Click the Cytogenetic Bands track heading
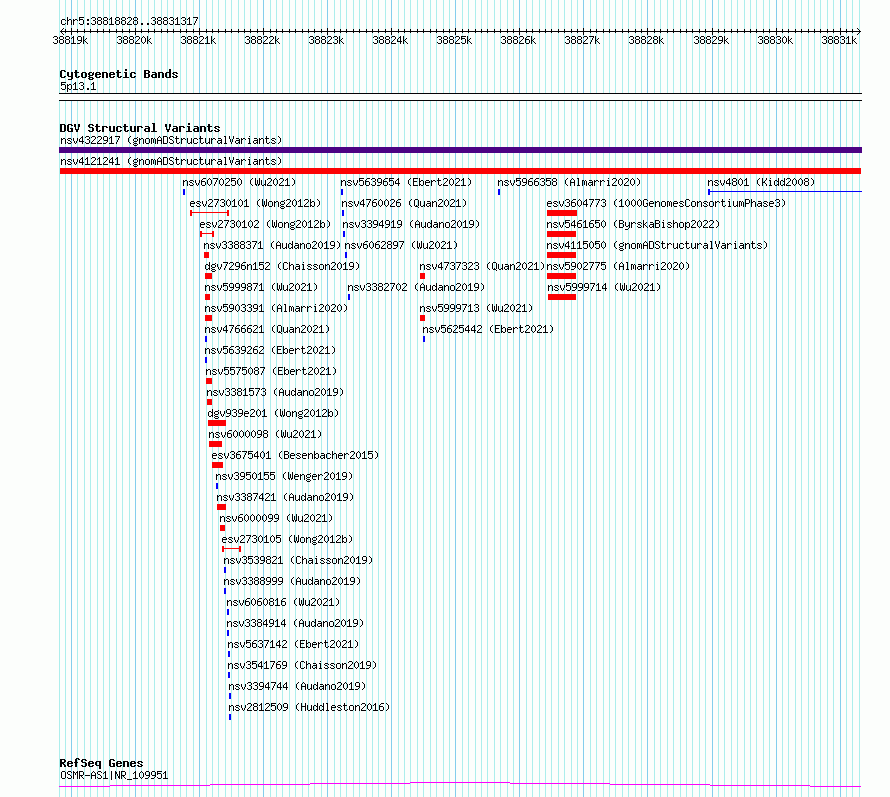The image size is (890, 797). coord(119,74)
